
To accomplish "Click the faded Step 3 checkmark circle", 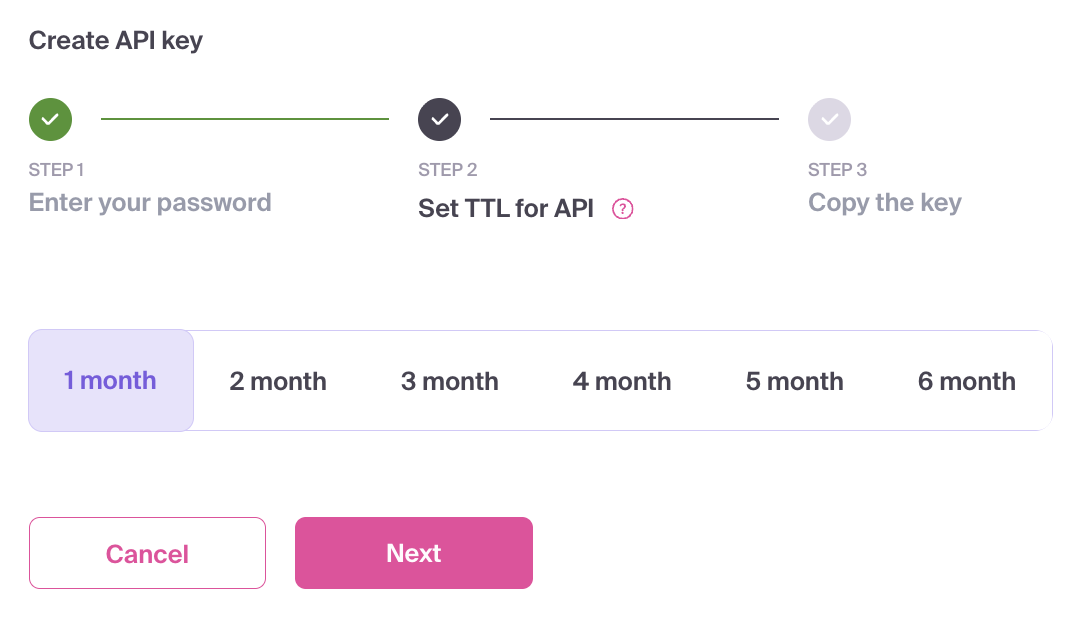I will pos(829,119).
